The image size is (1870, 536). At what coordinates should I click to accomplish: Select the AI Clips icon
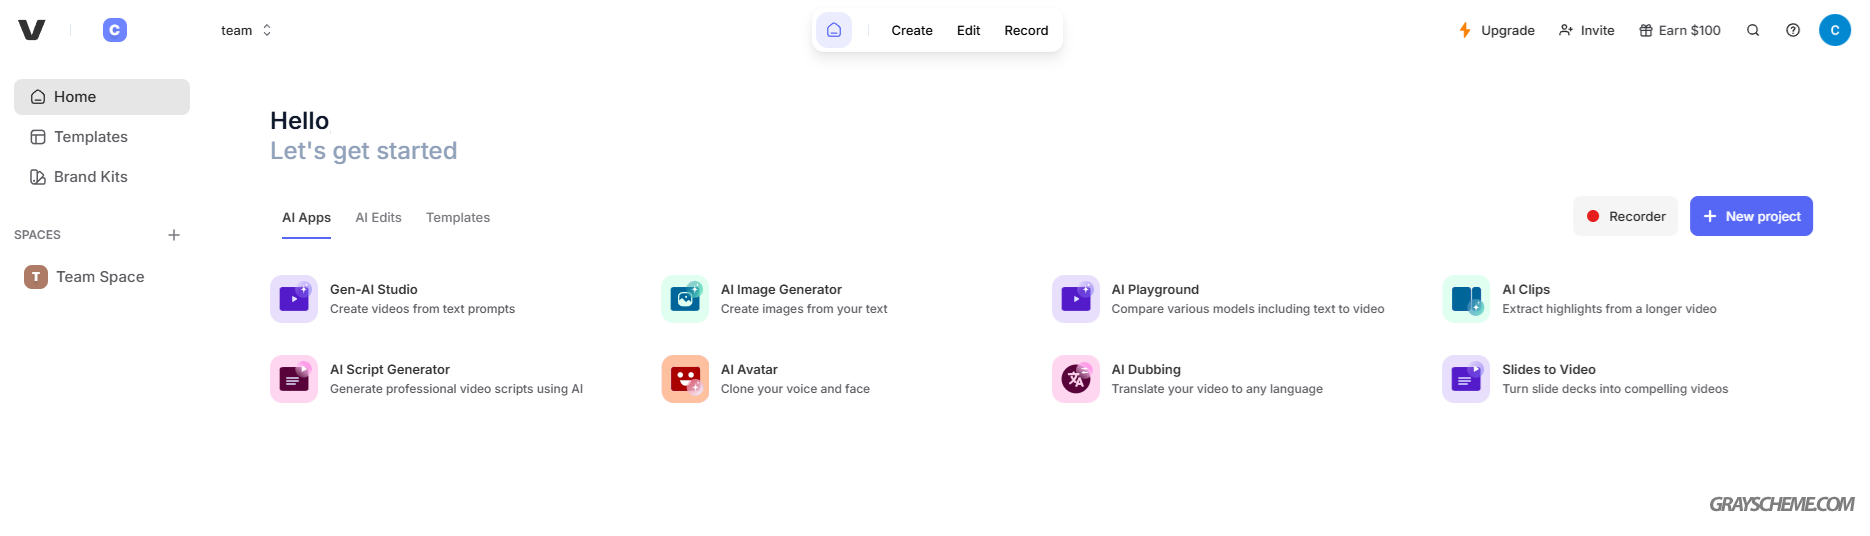(1466, 299)
